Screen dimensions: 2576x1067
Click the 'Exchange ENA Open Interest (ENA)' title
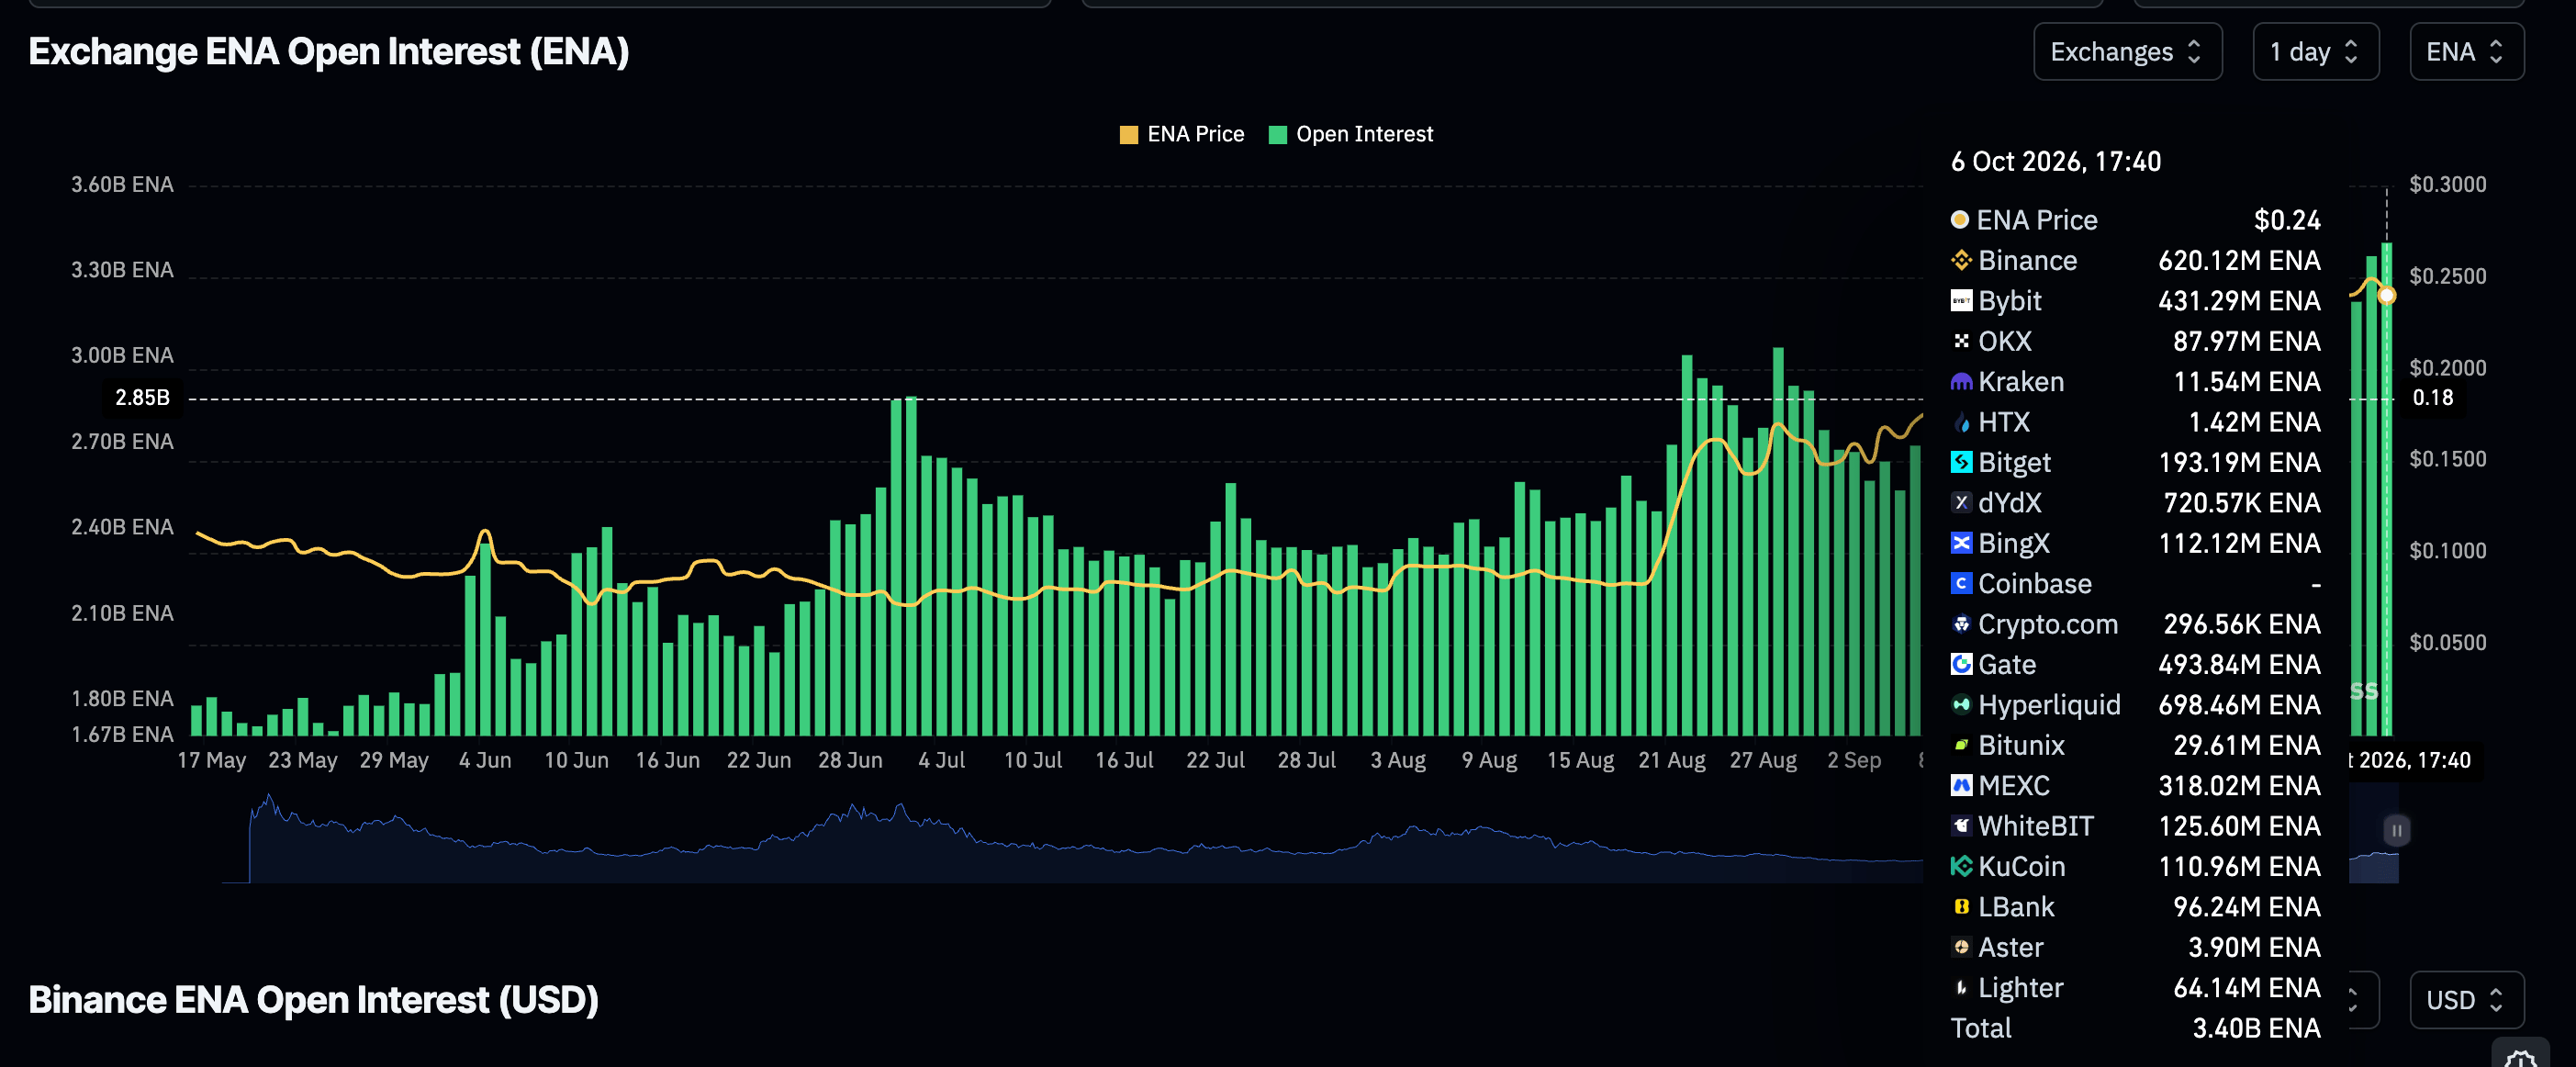click(328, 52)
